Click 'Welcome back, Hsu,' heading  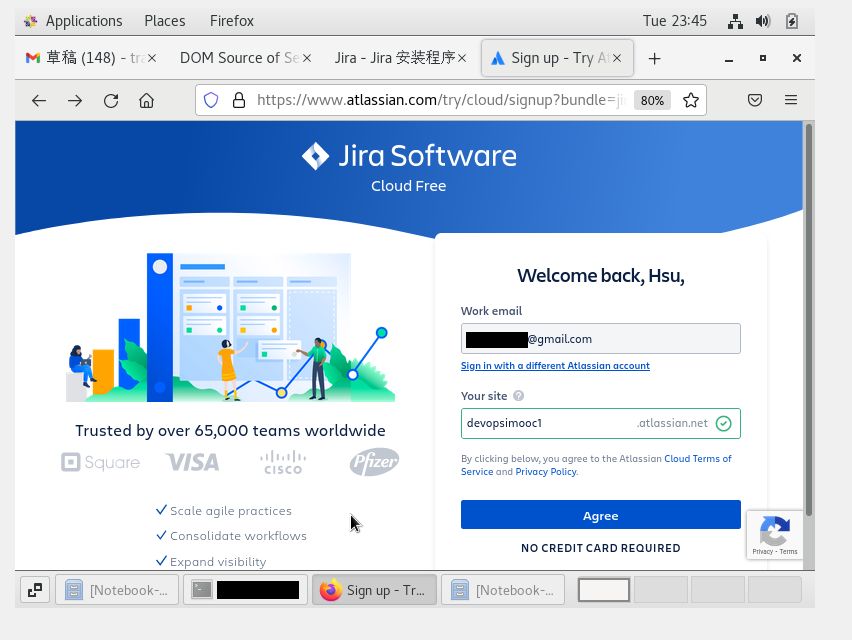click(600, 276)
